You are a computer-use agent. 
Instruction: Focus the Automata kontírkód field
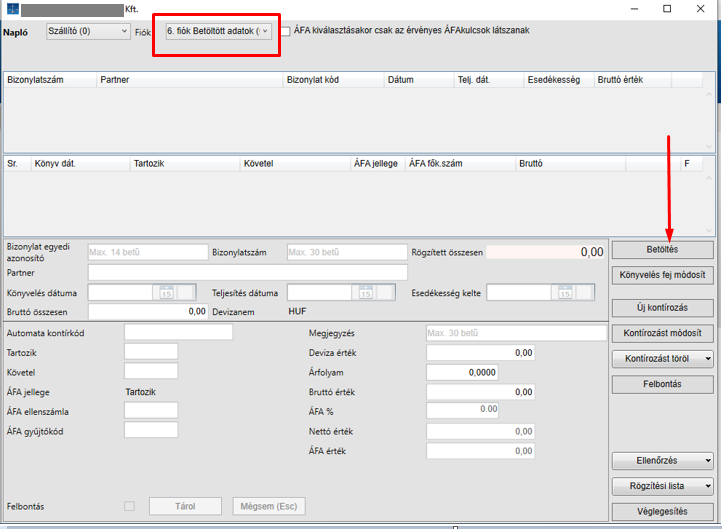[178, 332]
